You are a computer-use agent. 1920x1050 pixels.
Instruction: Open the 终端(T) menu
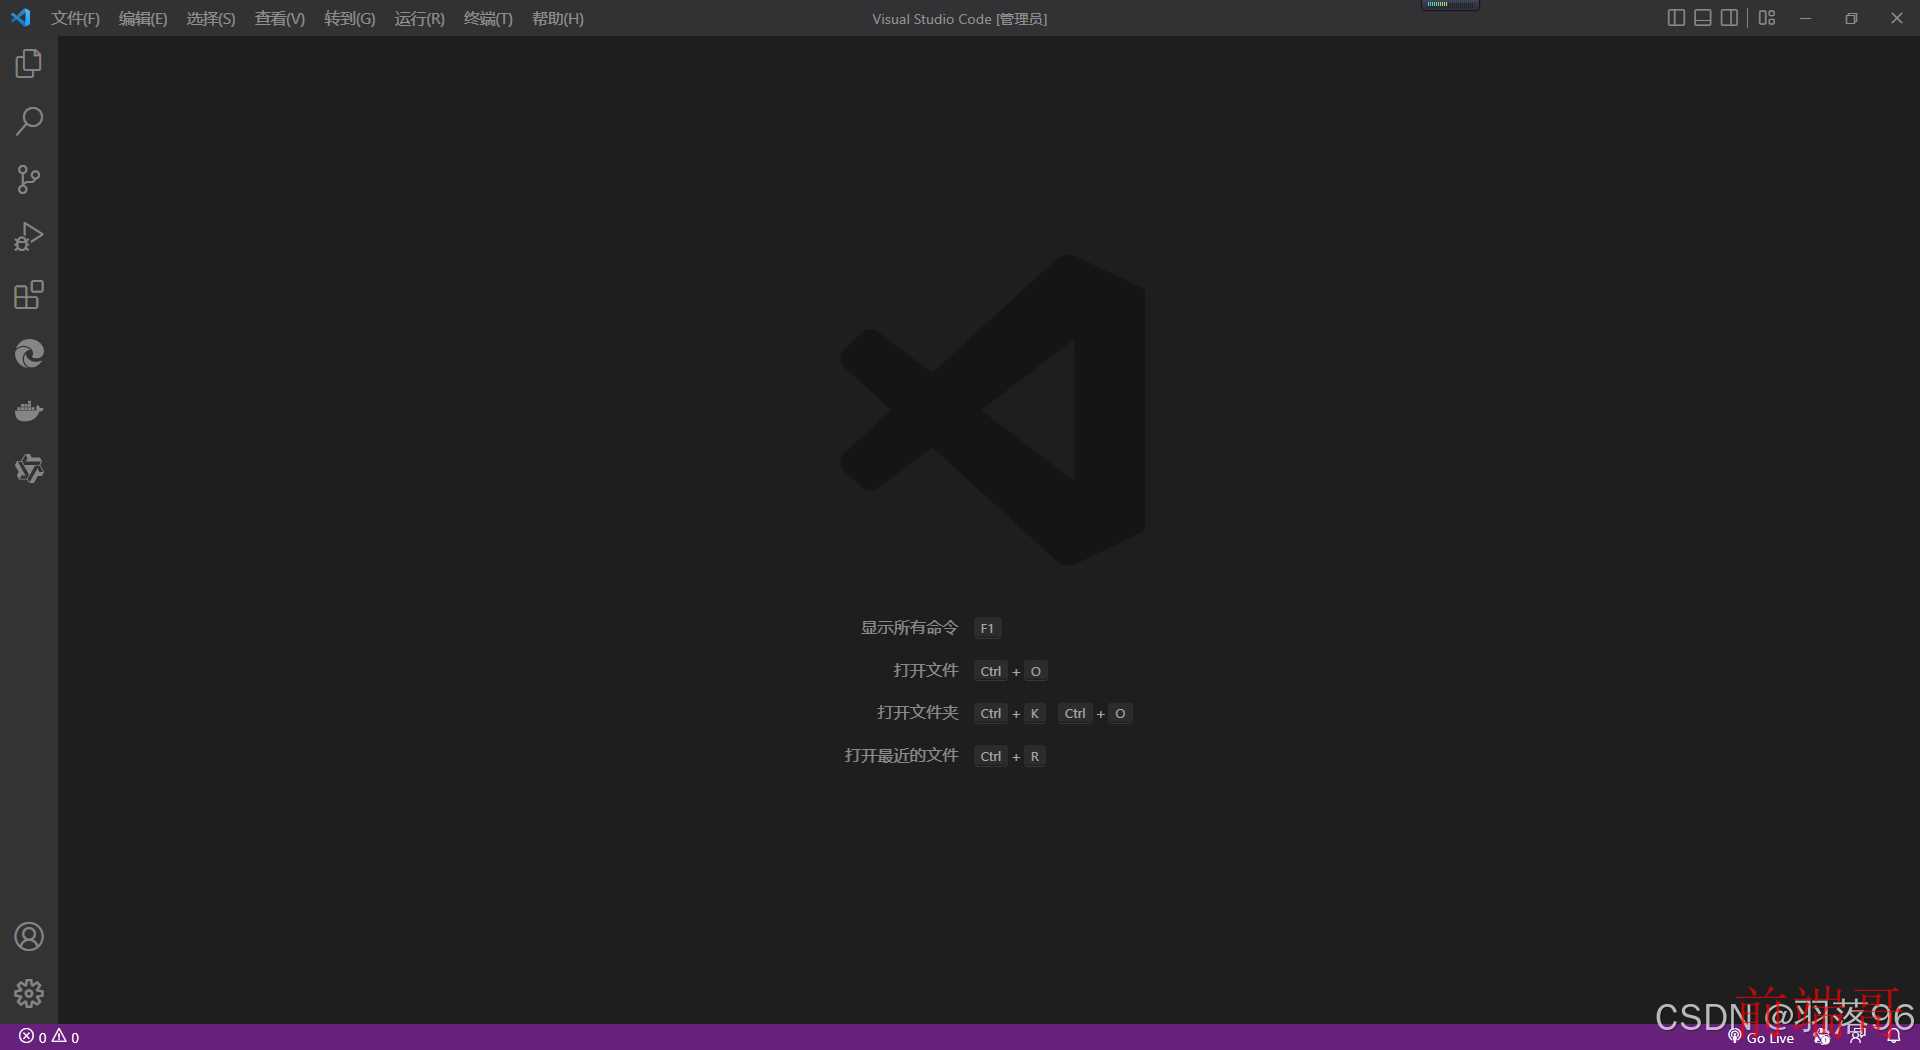[x=488, y=19]
